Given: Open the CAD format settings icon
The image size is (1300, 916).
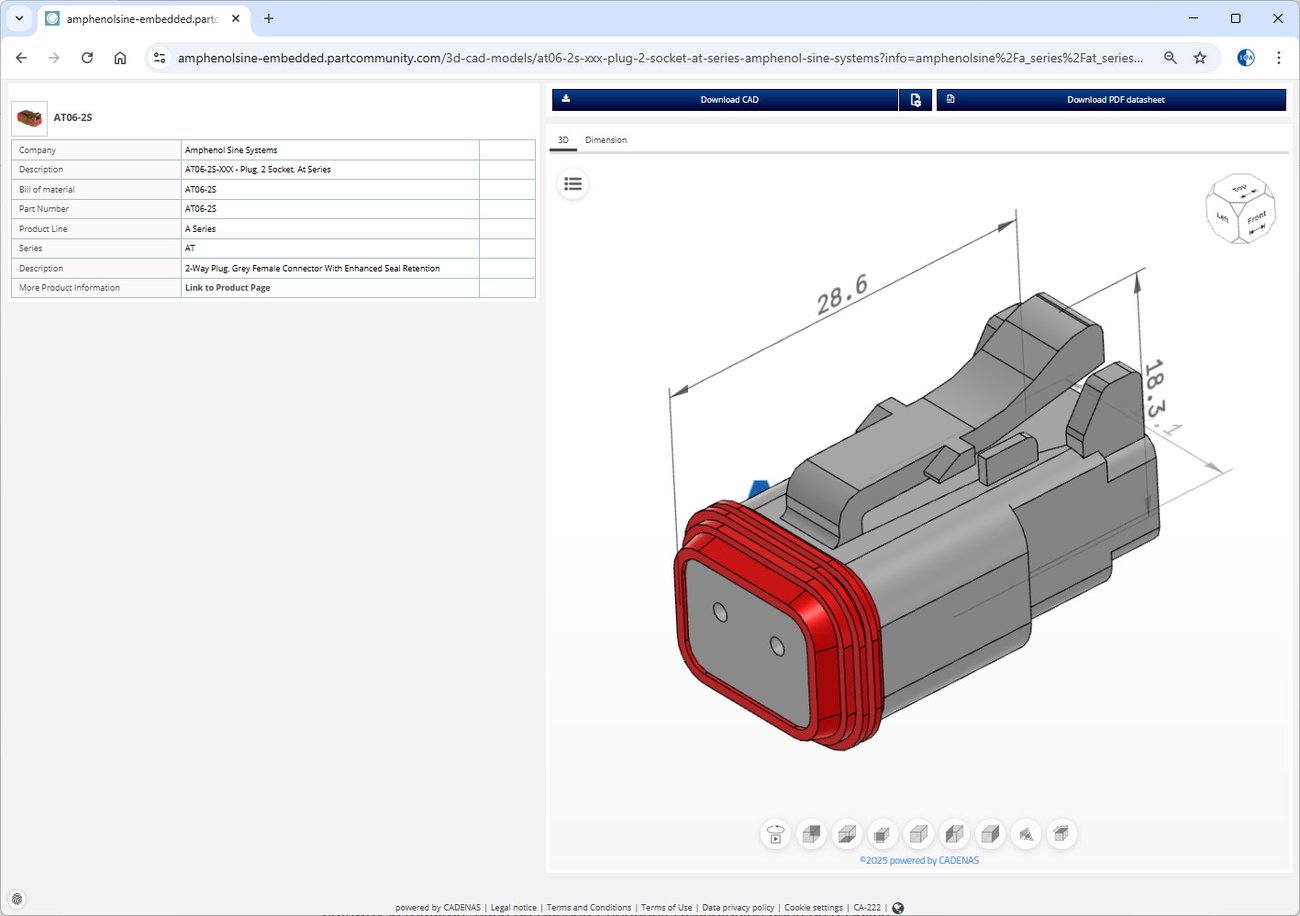Looking at the screenshot, I should (915, 100).
